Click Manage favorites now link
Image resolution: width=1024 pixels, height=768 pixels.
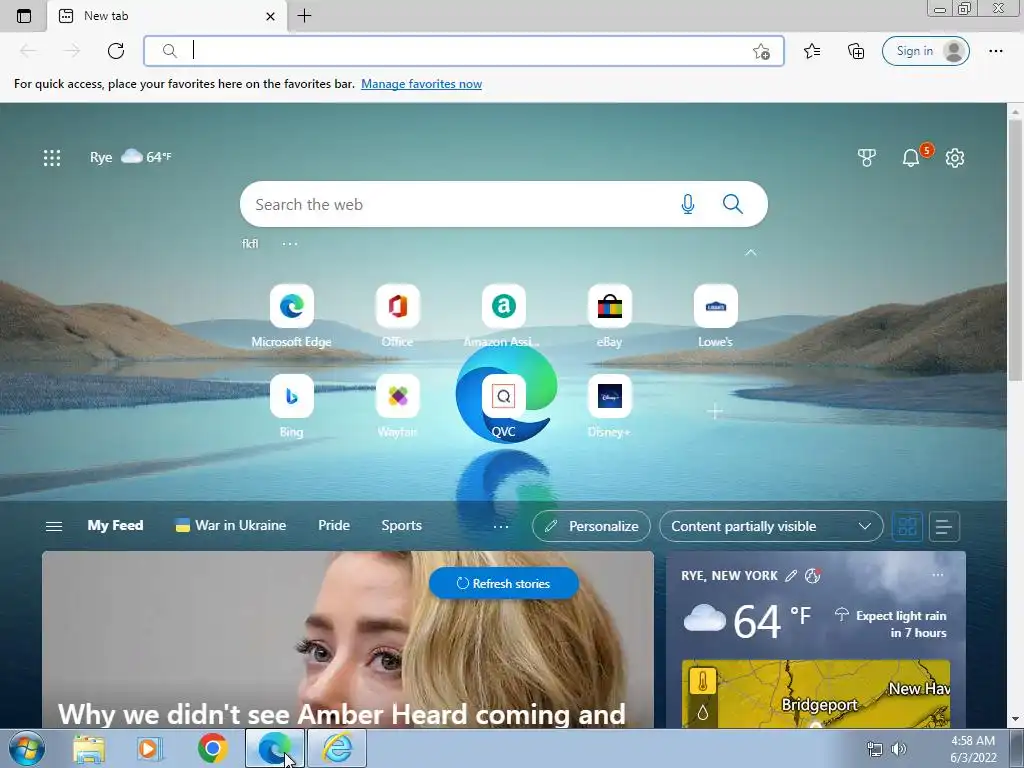click(x=421, y=84)
